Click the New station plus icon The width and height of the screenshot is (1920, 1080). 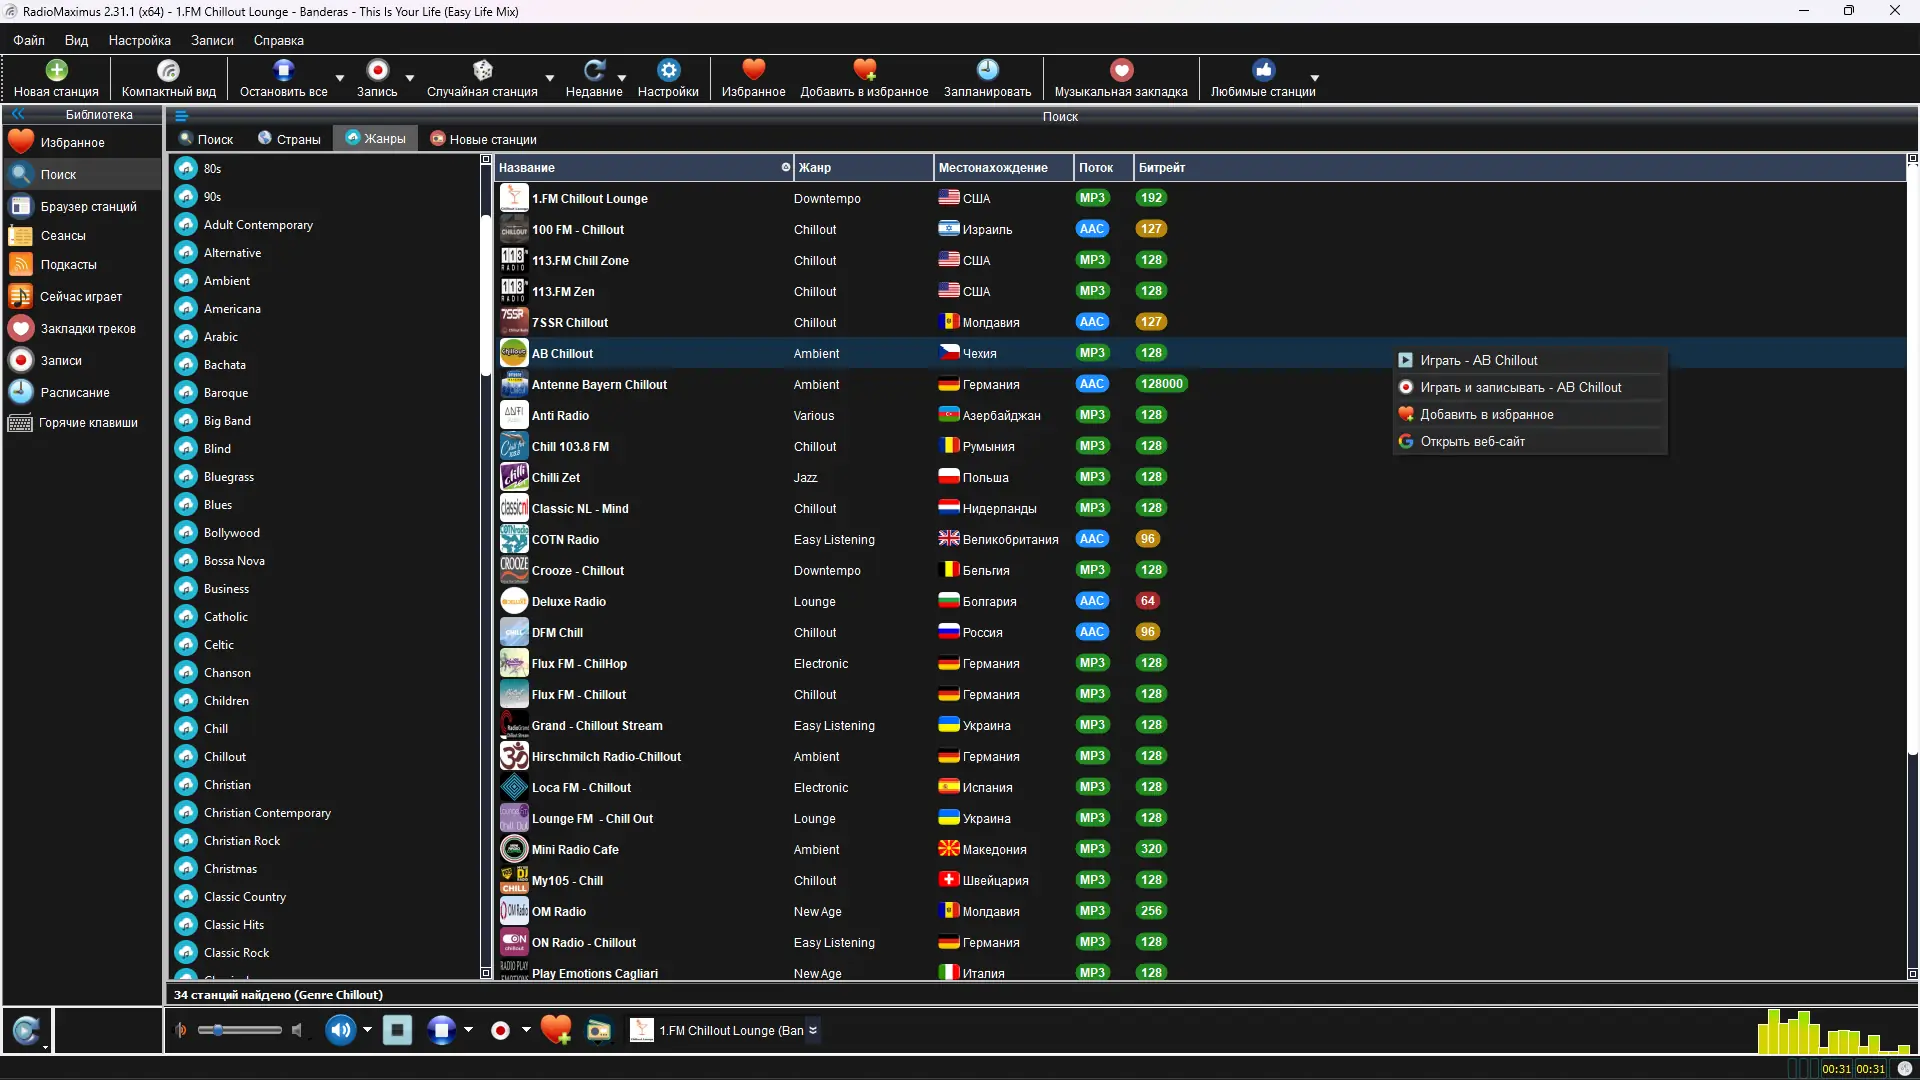[x=56, y=70]
